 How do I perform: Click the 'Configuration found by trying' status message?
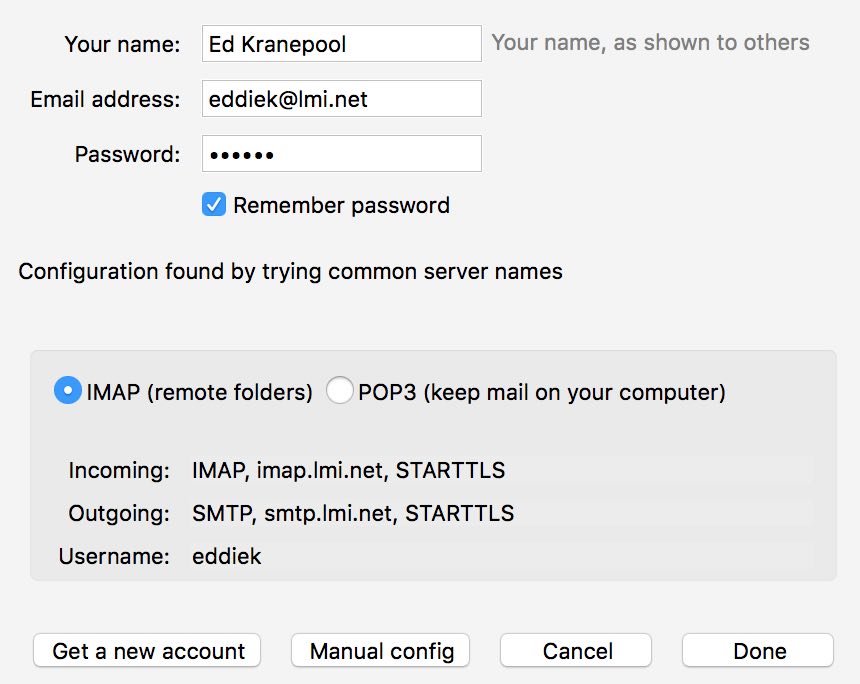point(291,272)
